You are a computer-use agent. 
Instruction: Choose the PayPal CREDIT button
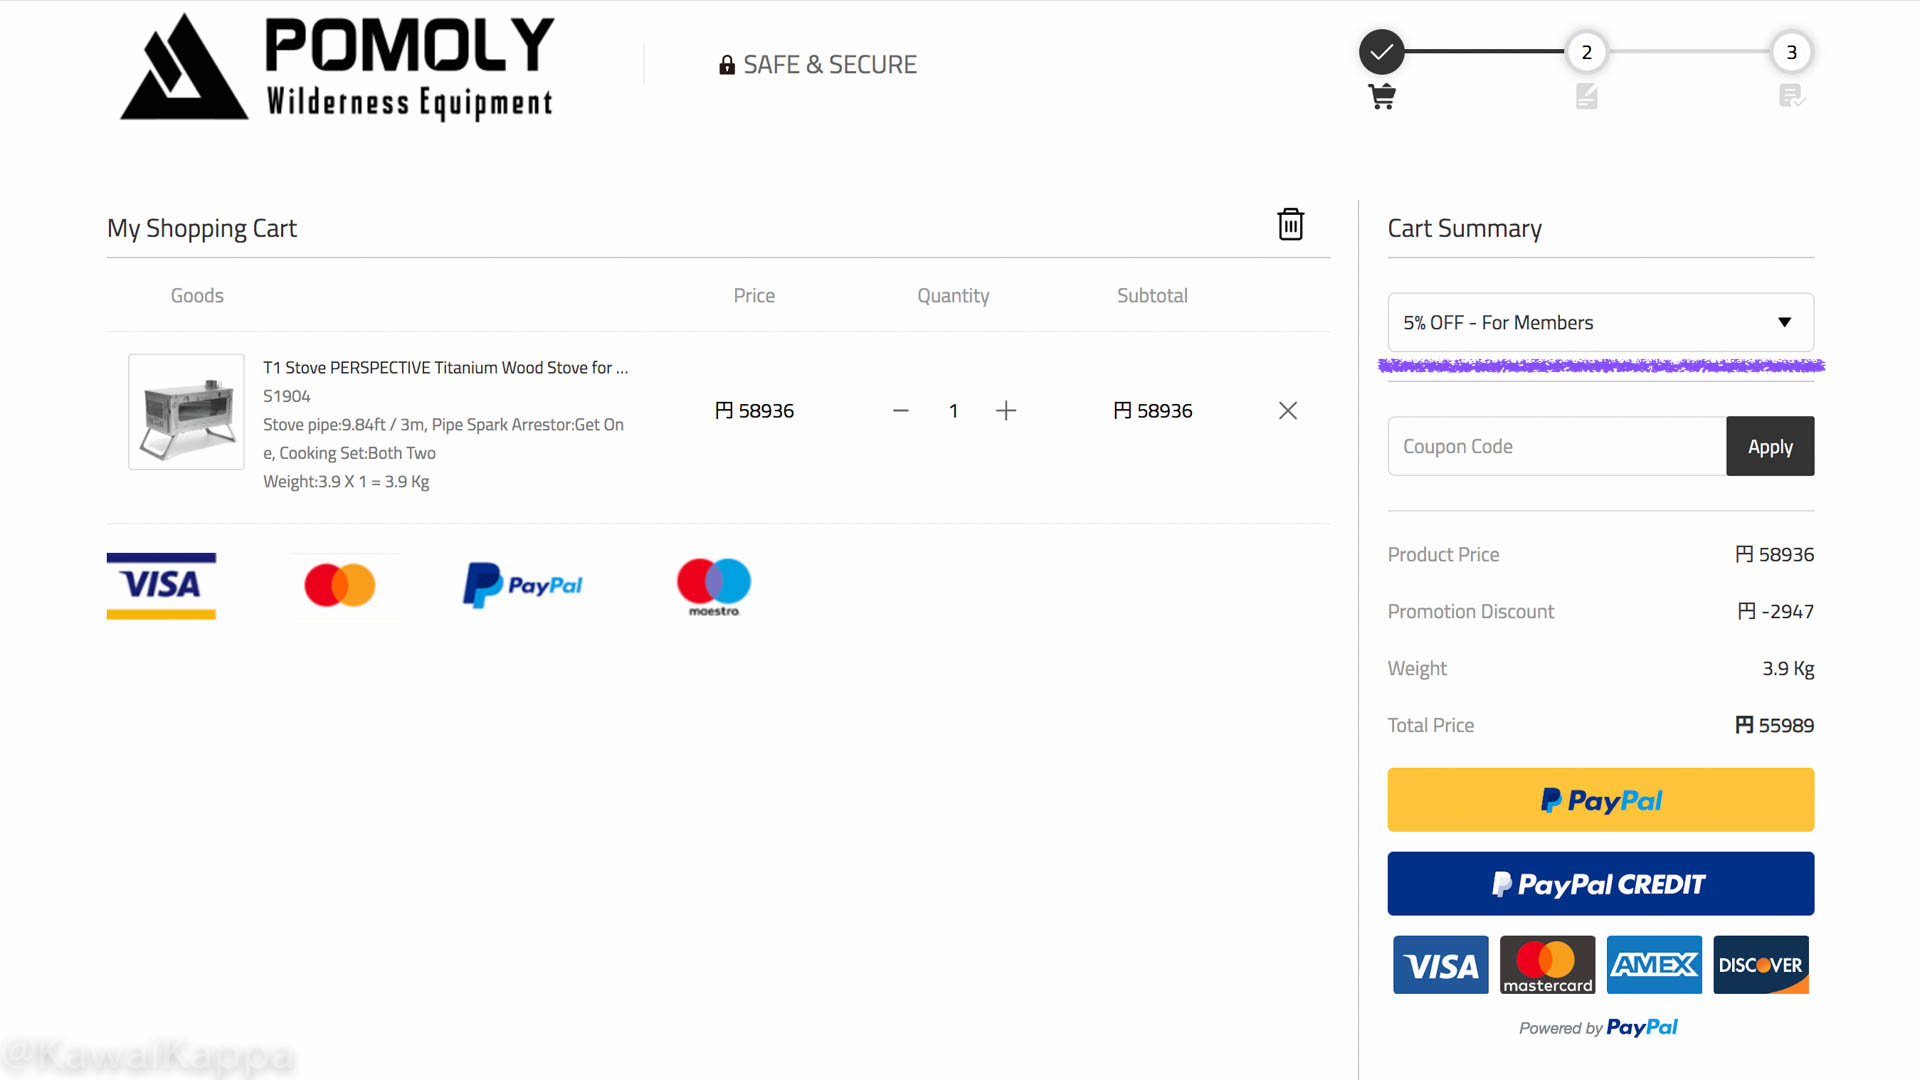(1600, 884)
